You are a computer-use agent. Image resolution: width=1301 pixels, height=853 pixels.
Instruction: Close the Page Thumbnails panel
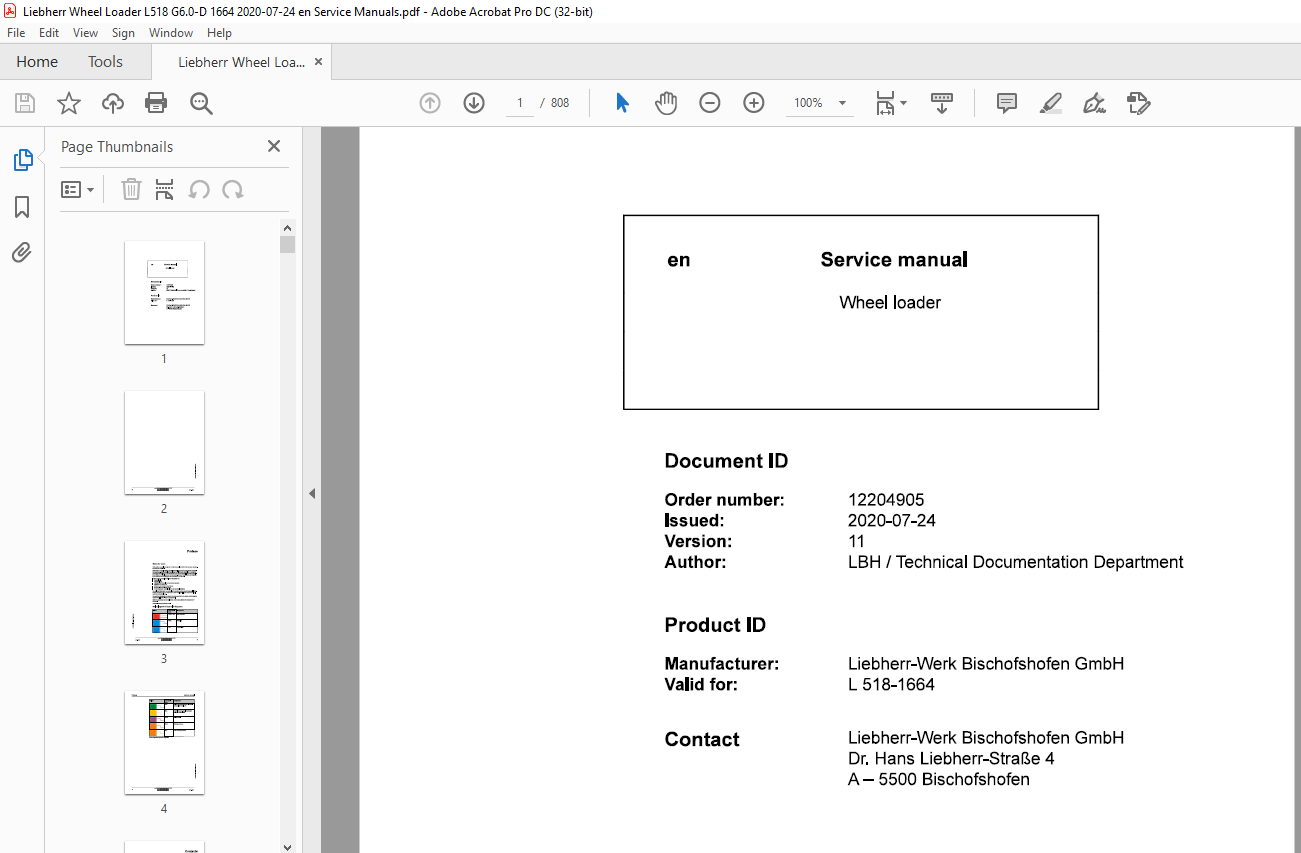[274, 146]
